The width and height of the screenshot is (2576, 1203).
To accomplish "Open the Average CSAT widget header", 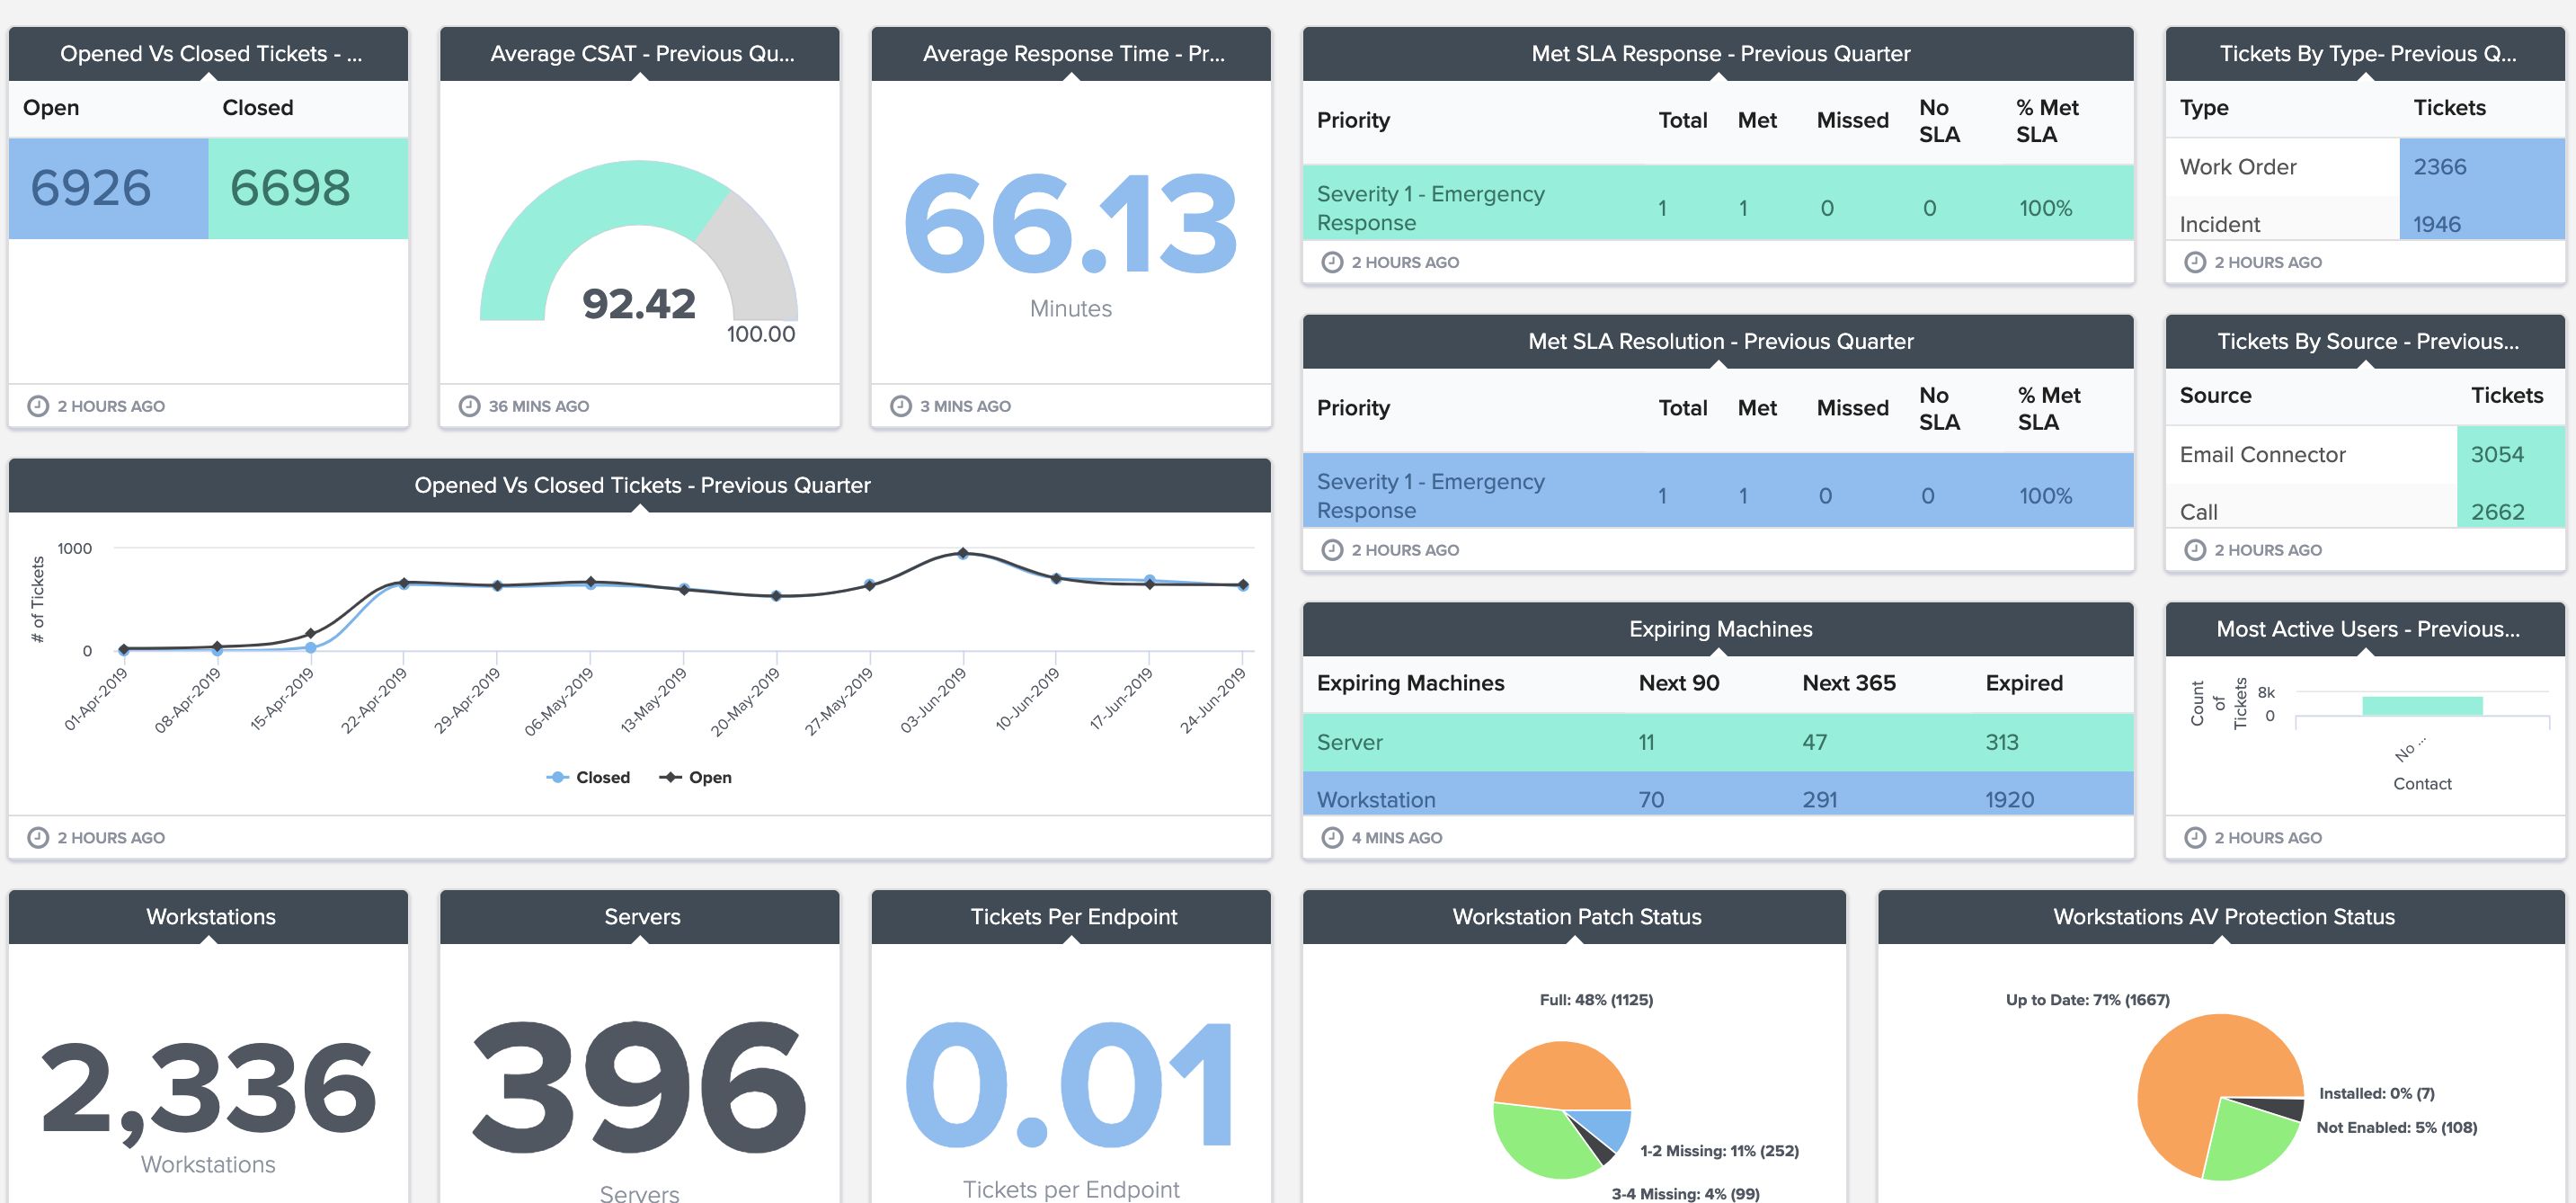I will tap(640, 54).
